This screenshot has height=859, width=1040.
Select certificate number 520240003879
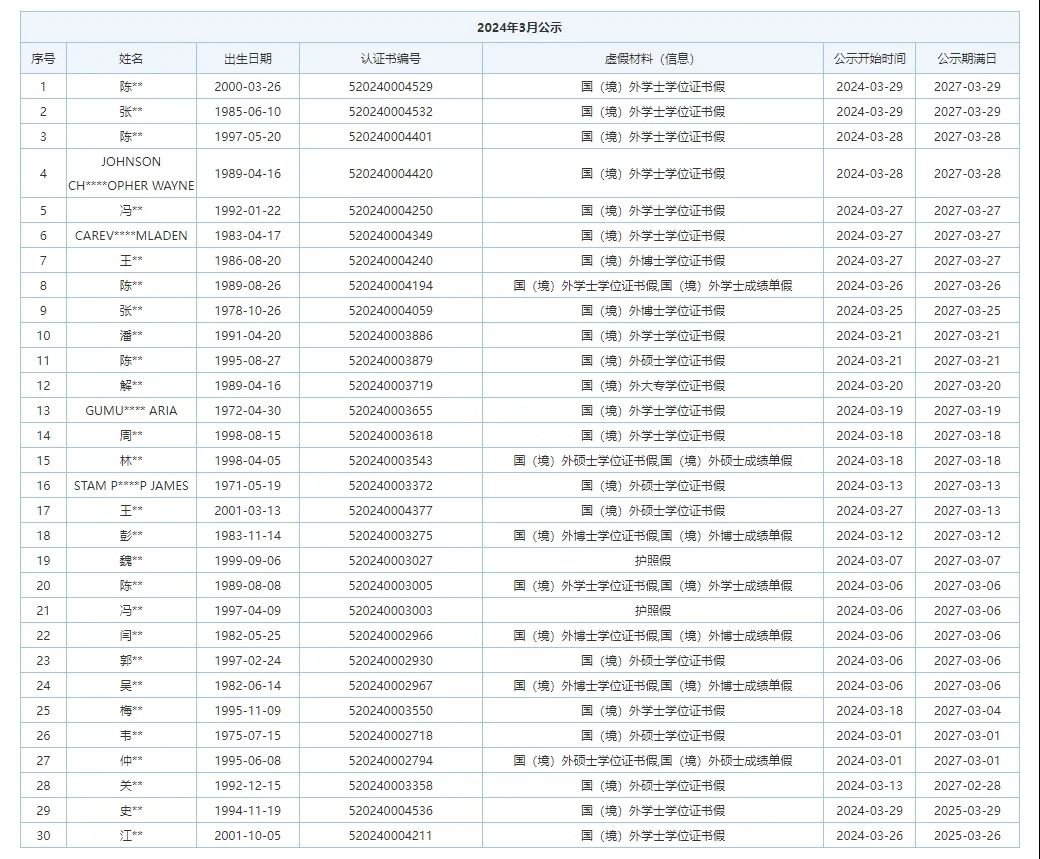click(391, 361)
